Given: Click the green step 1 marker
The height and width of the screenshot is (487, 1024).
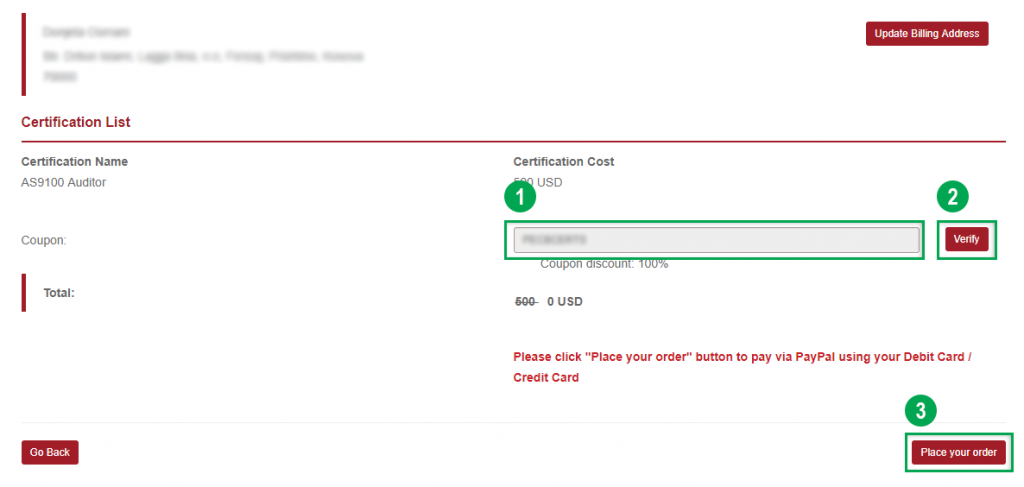Looking at the screenshot, I should (519, 197).
